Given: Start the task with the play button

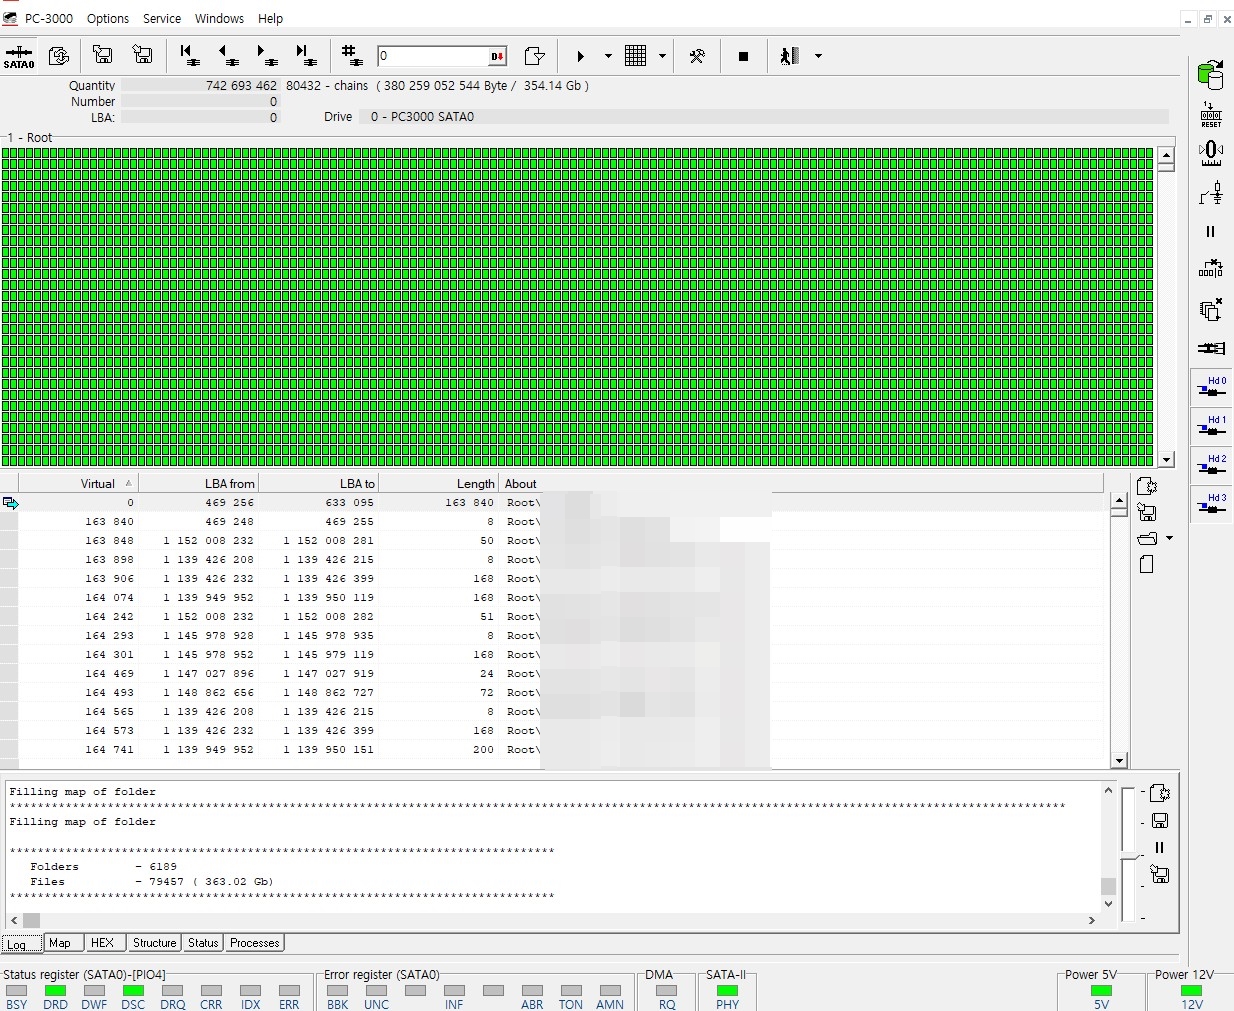Looking at the screenshot, I should pyautogui.click(x=581, y=56).
